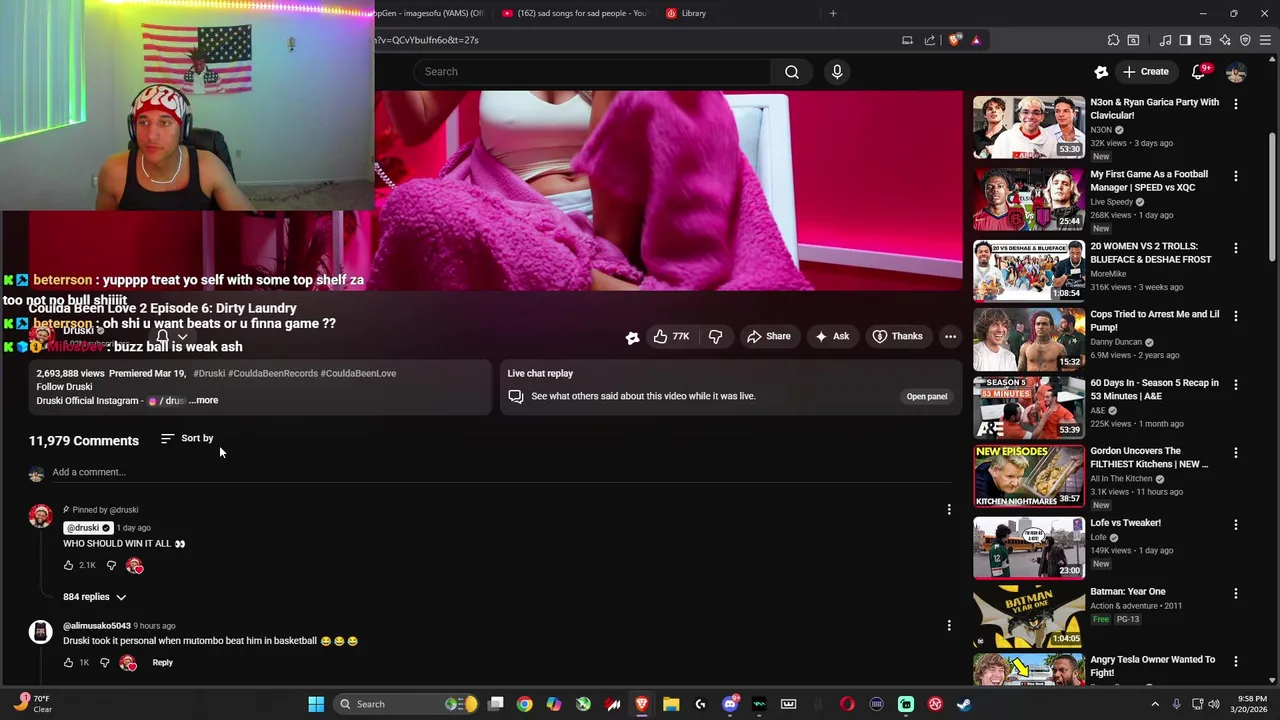Click the Create button

[1146, 72]
